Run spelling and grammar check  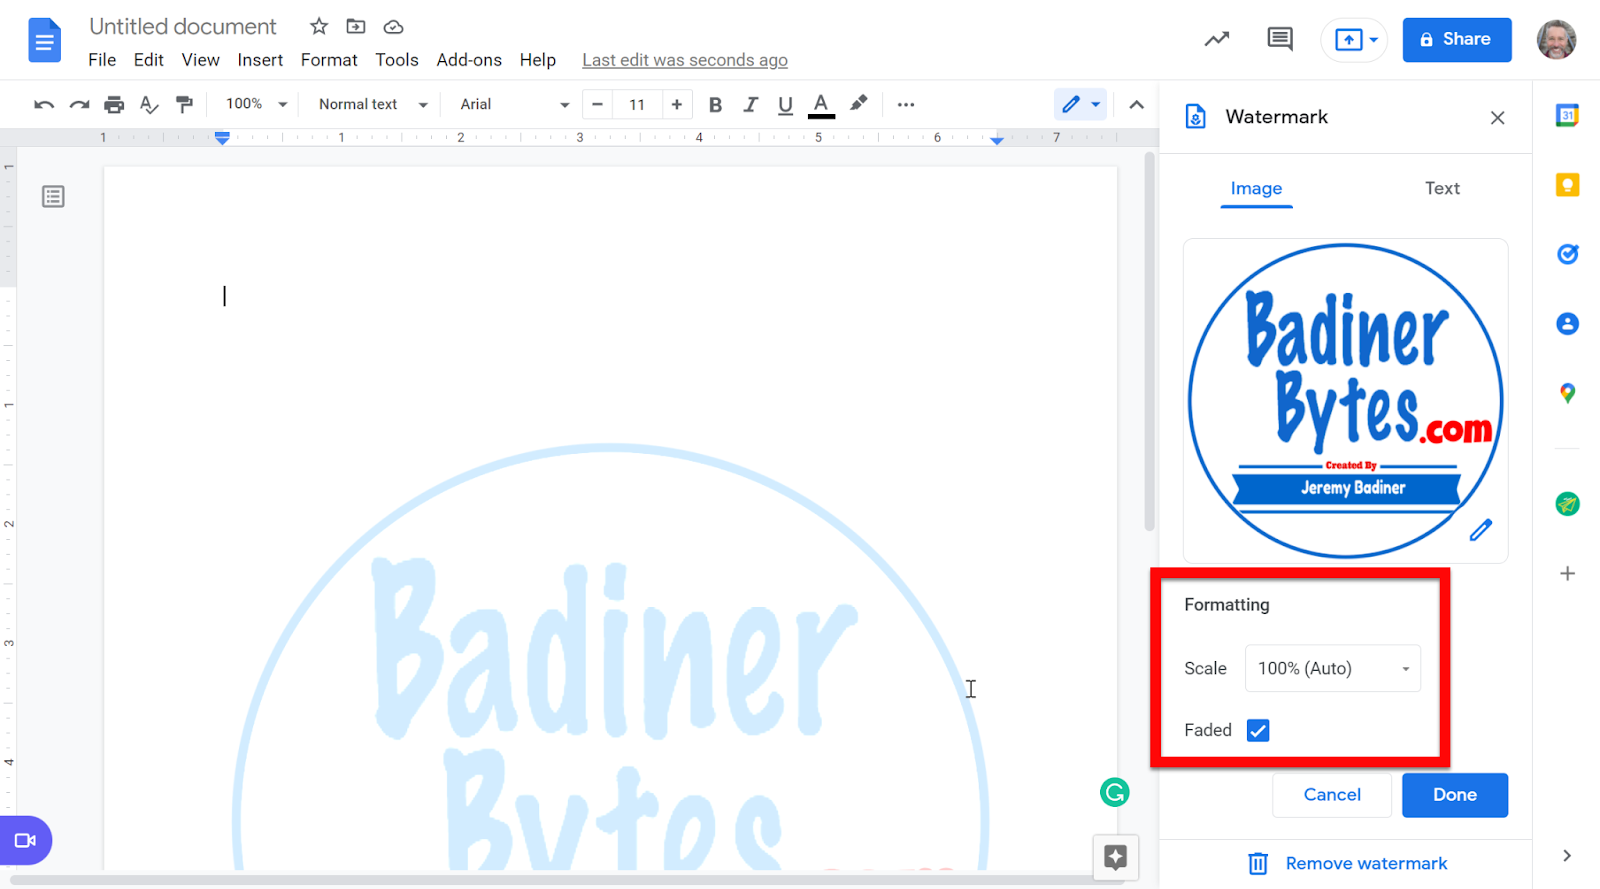149,104
